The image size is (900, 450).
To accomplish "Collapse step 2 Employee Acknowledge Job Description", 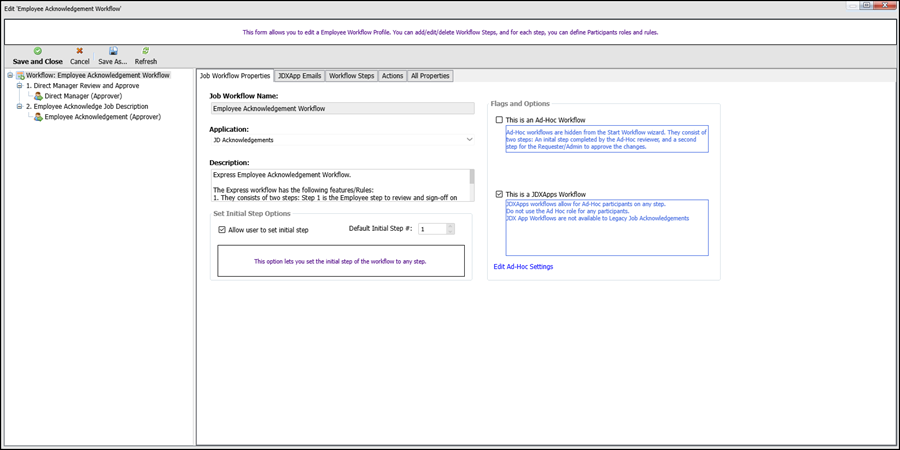I will [19, 106].
